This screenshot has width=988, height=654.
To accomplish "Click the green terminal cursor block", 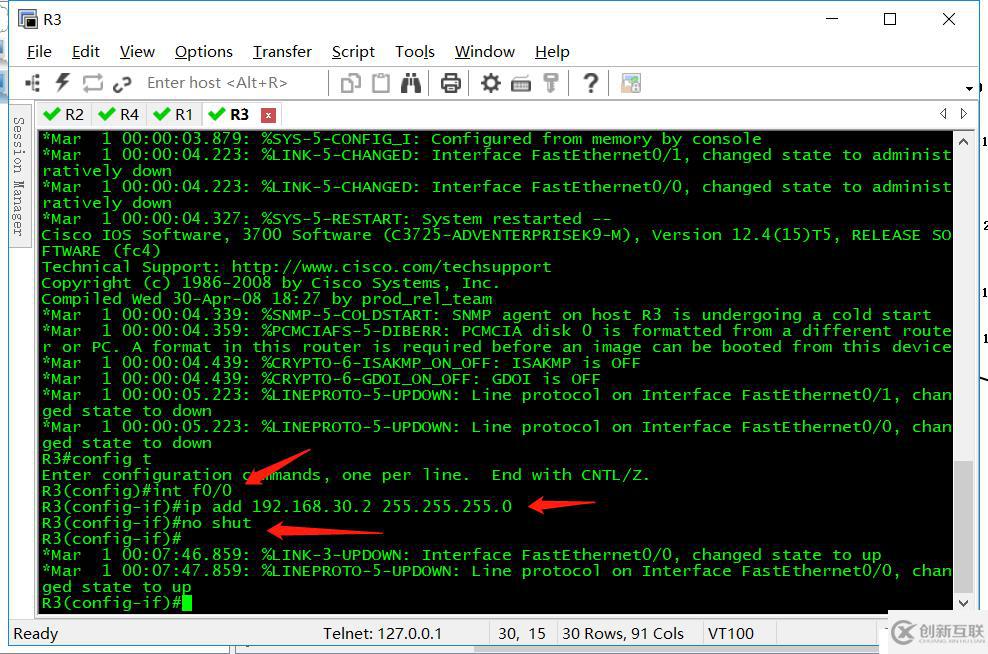I will 187,604.
